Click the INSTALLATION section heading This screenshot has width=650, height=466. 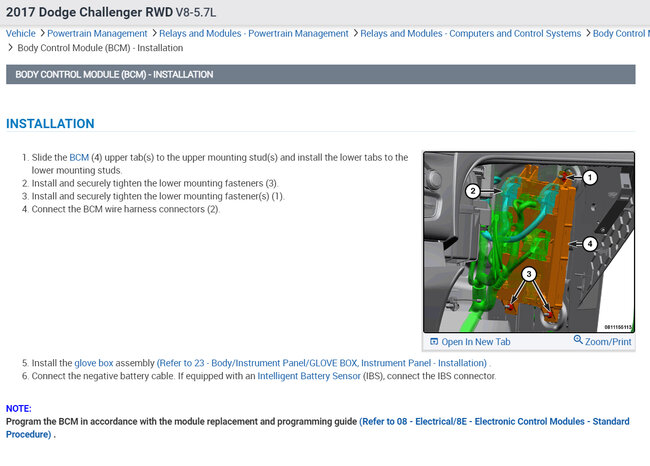pos(50,124)
